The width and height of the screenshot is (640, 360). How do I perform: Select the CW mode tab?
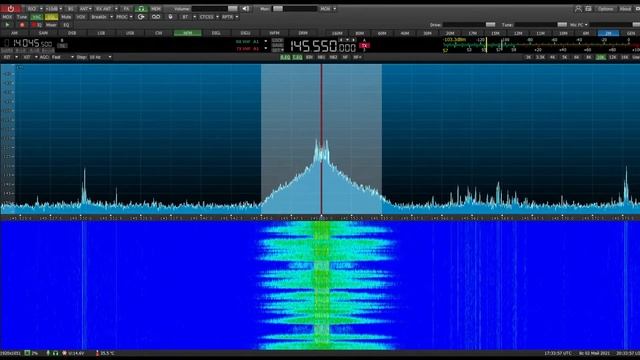pos(159,33)
